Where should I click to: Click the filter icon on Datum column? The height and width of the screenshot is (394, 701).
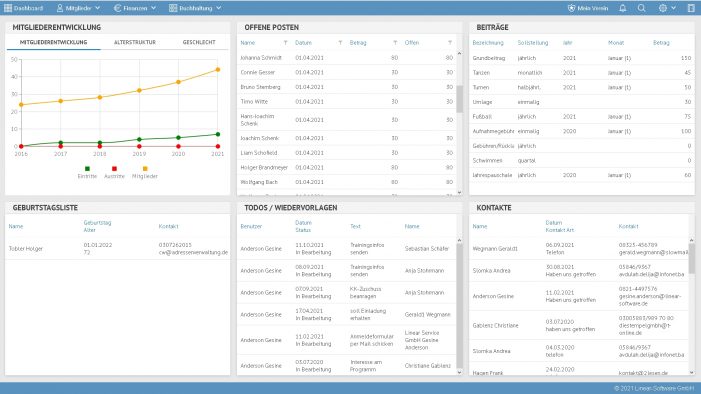[340, 43]
